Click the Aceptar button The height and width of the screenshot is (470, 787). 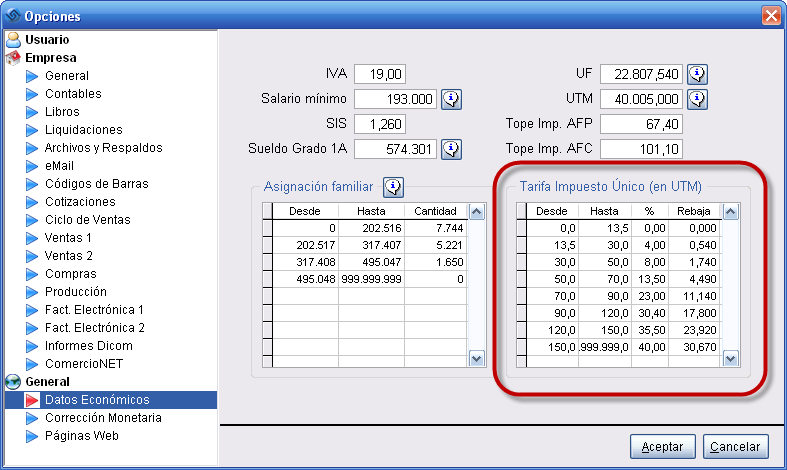click(x=663, y=446)
